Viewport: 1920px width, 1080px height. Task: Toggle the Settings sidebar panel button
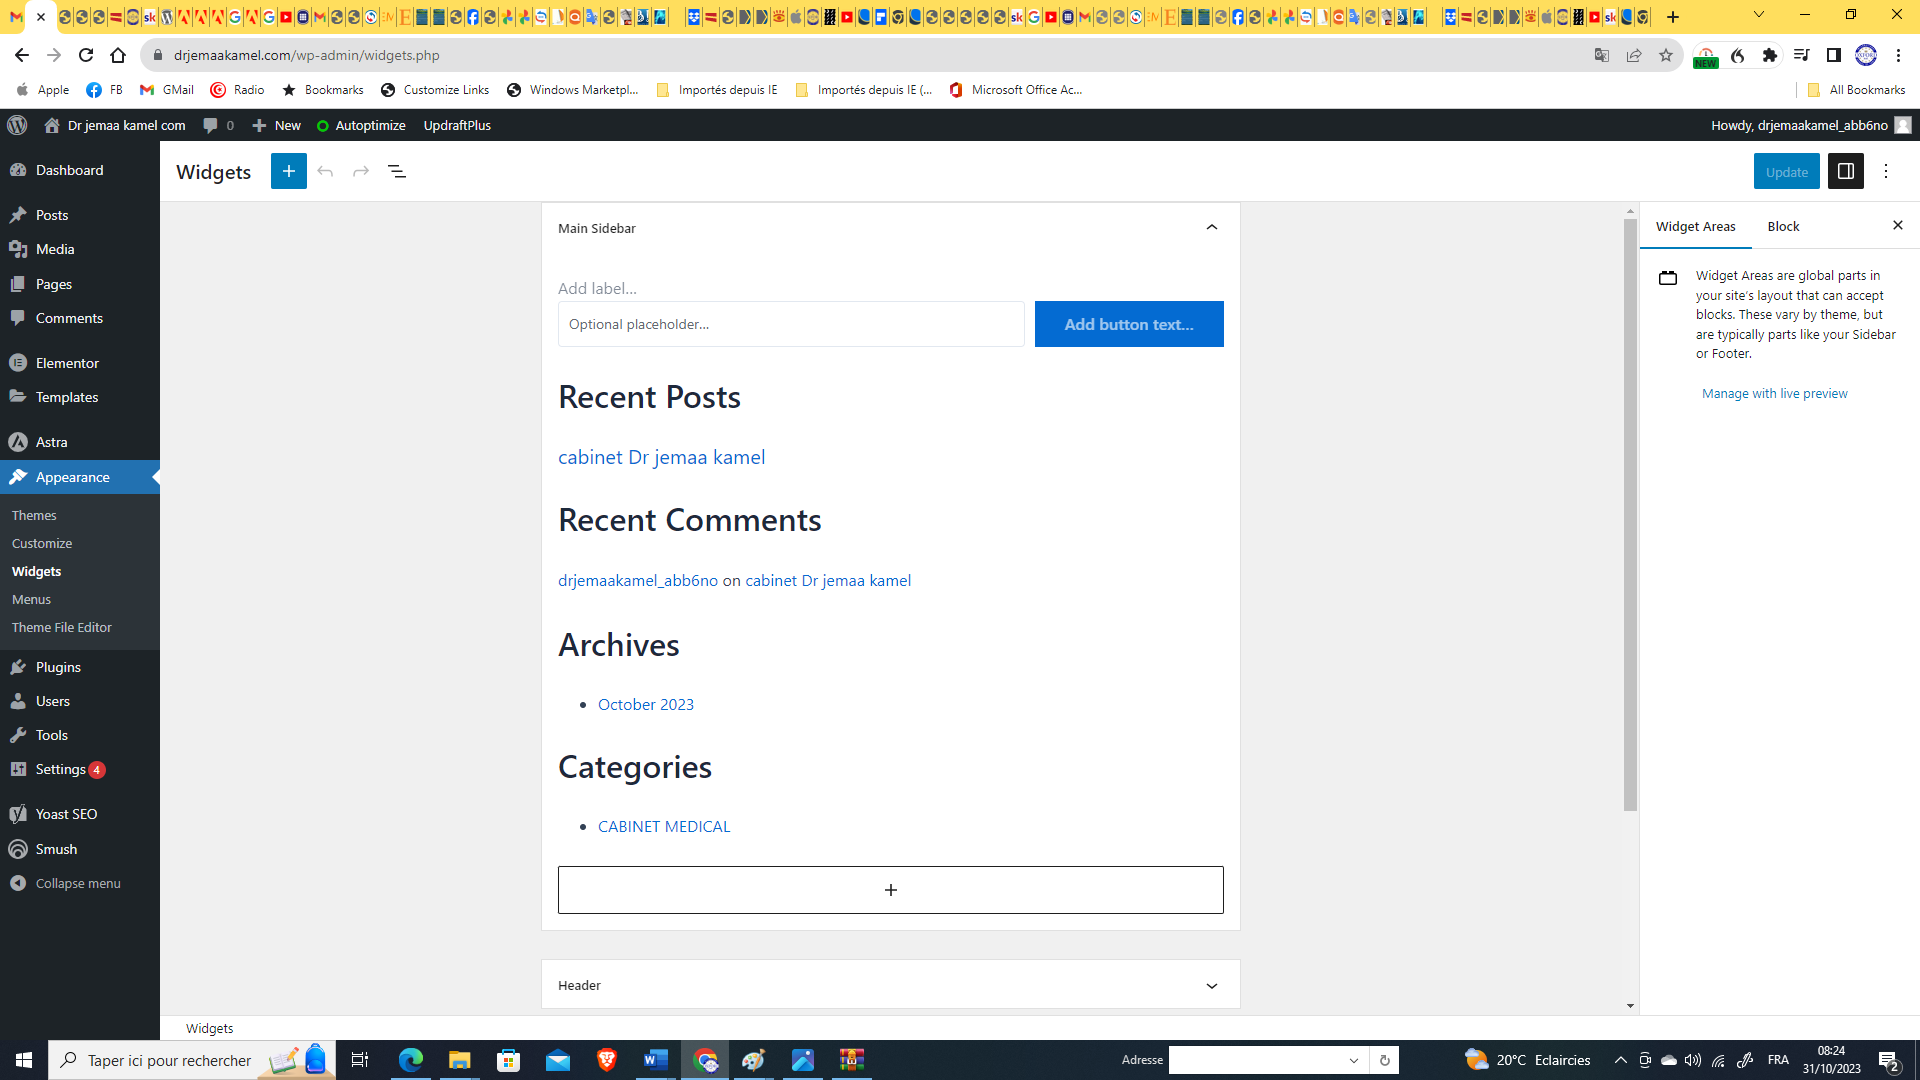click(x=1845, y=172)
